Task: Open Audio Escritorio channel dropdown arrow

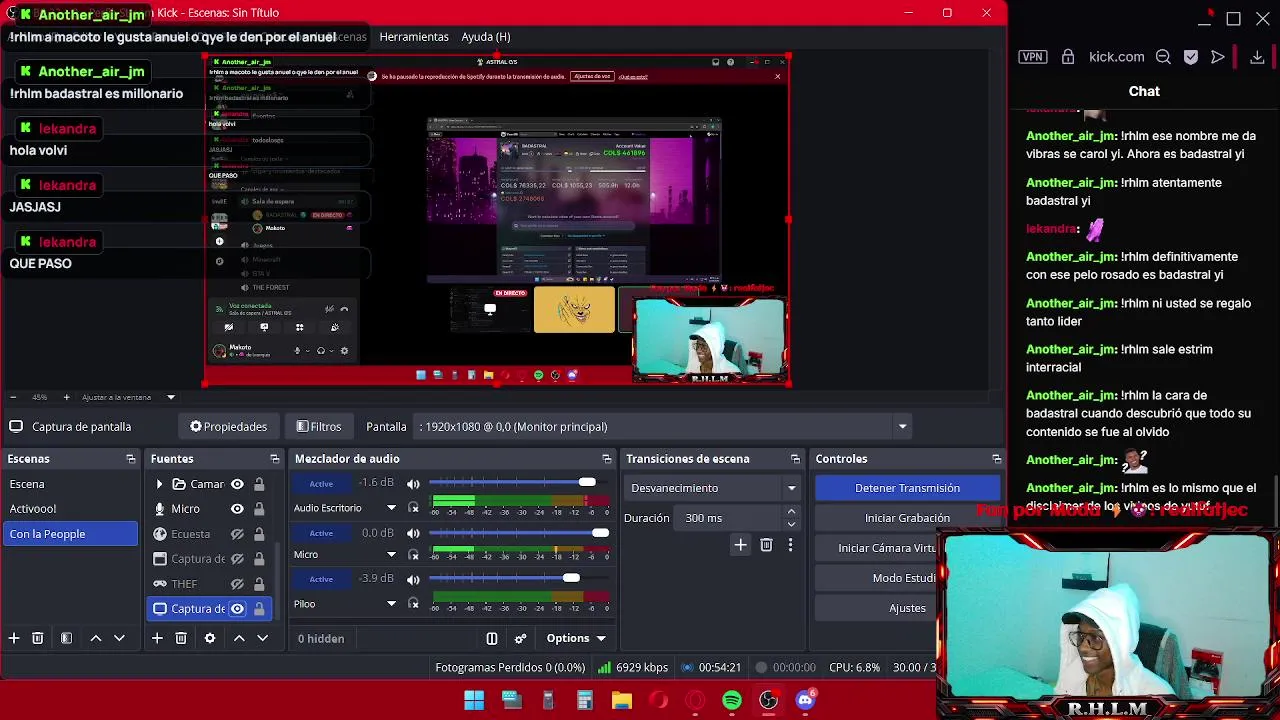Action: (391, 508)
